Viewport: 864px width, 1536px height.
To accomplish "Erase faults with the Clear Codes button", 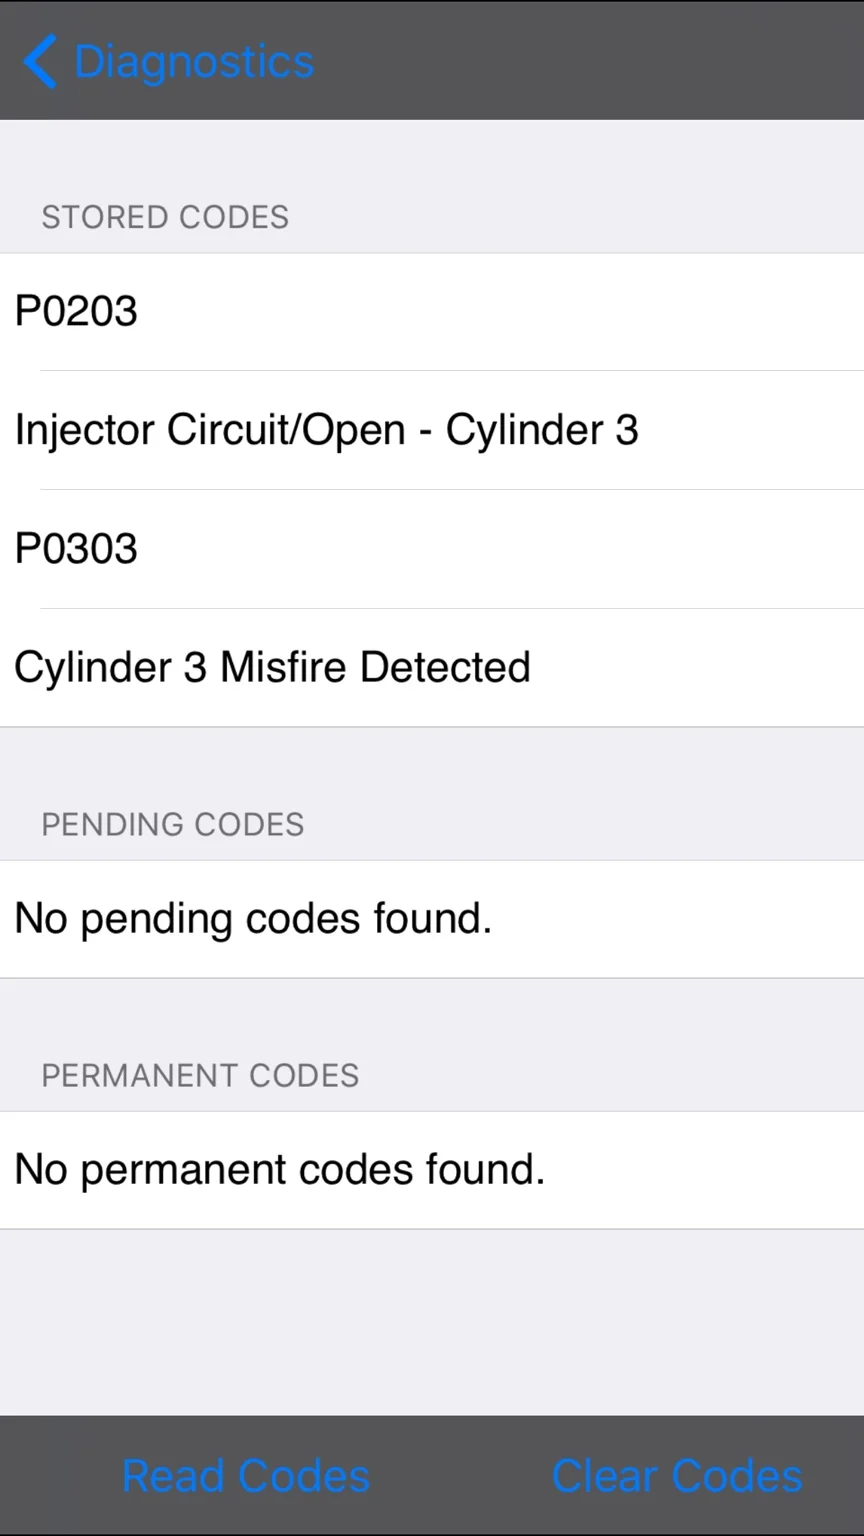I will [x=677, y=1476].
